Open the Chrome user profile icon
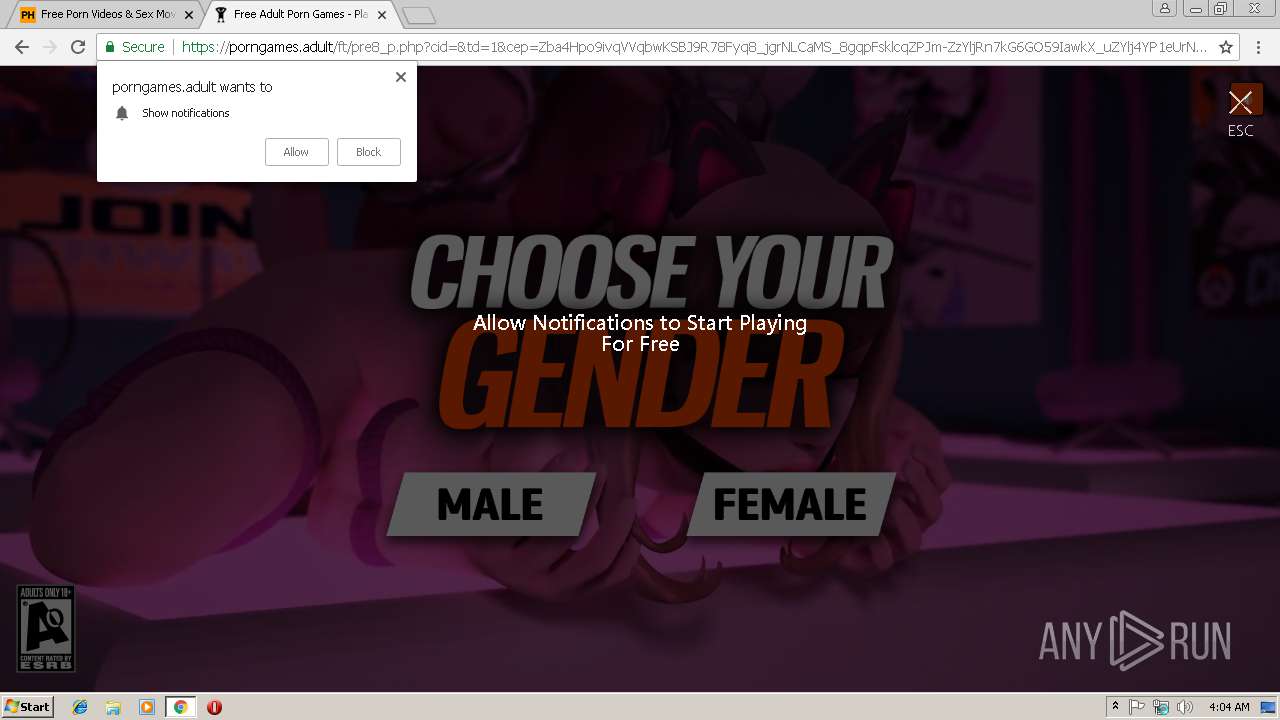This screenshot has width=1280, height=720. tap(1164, 9)
